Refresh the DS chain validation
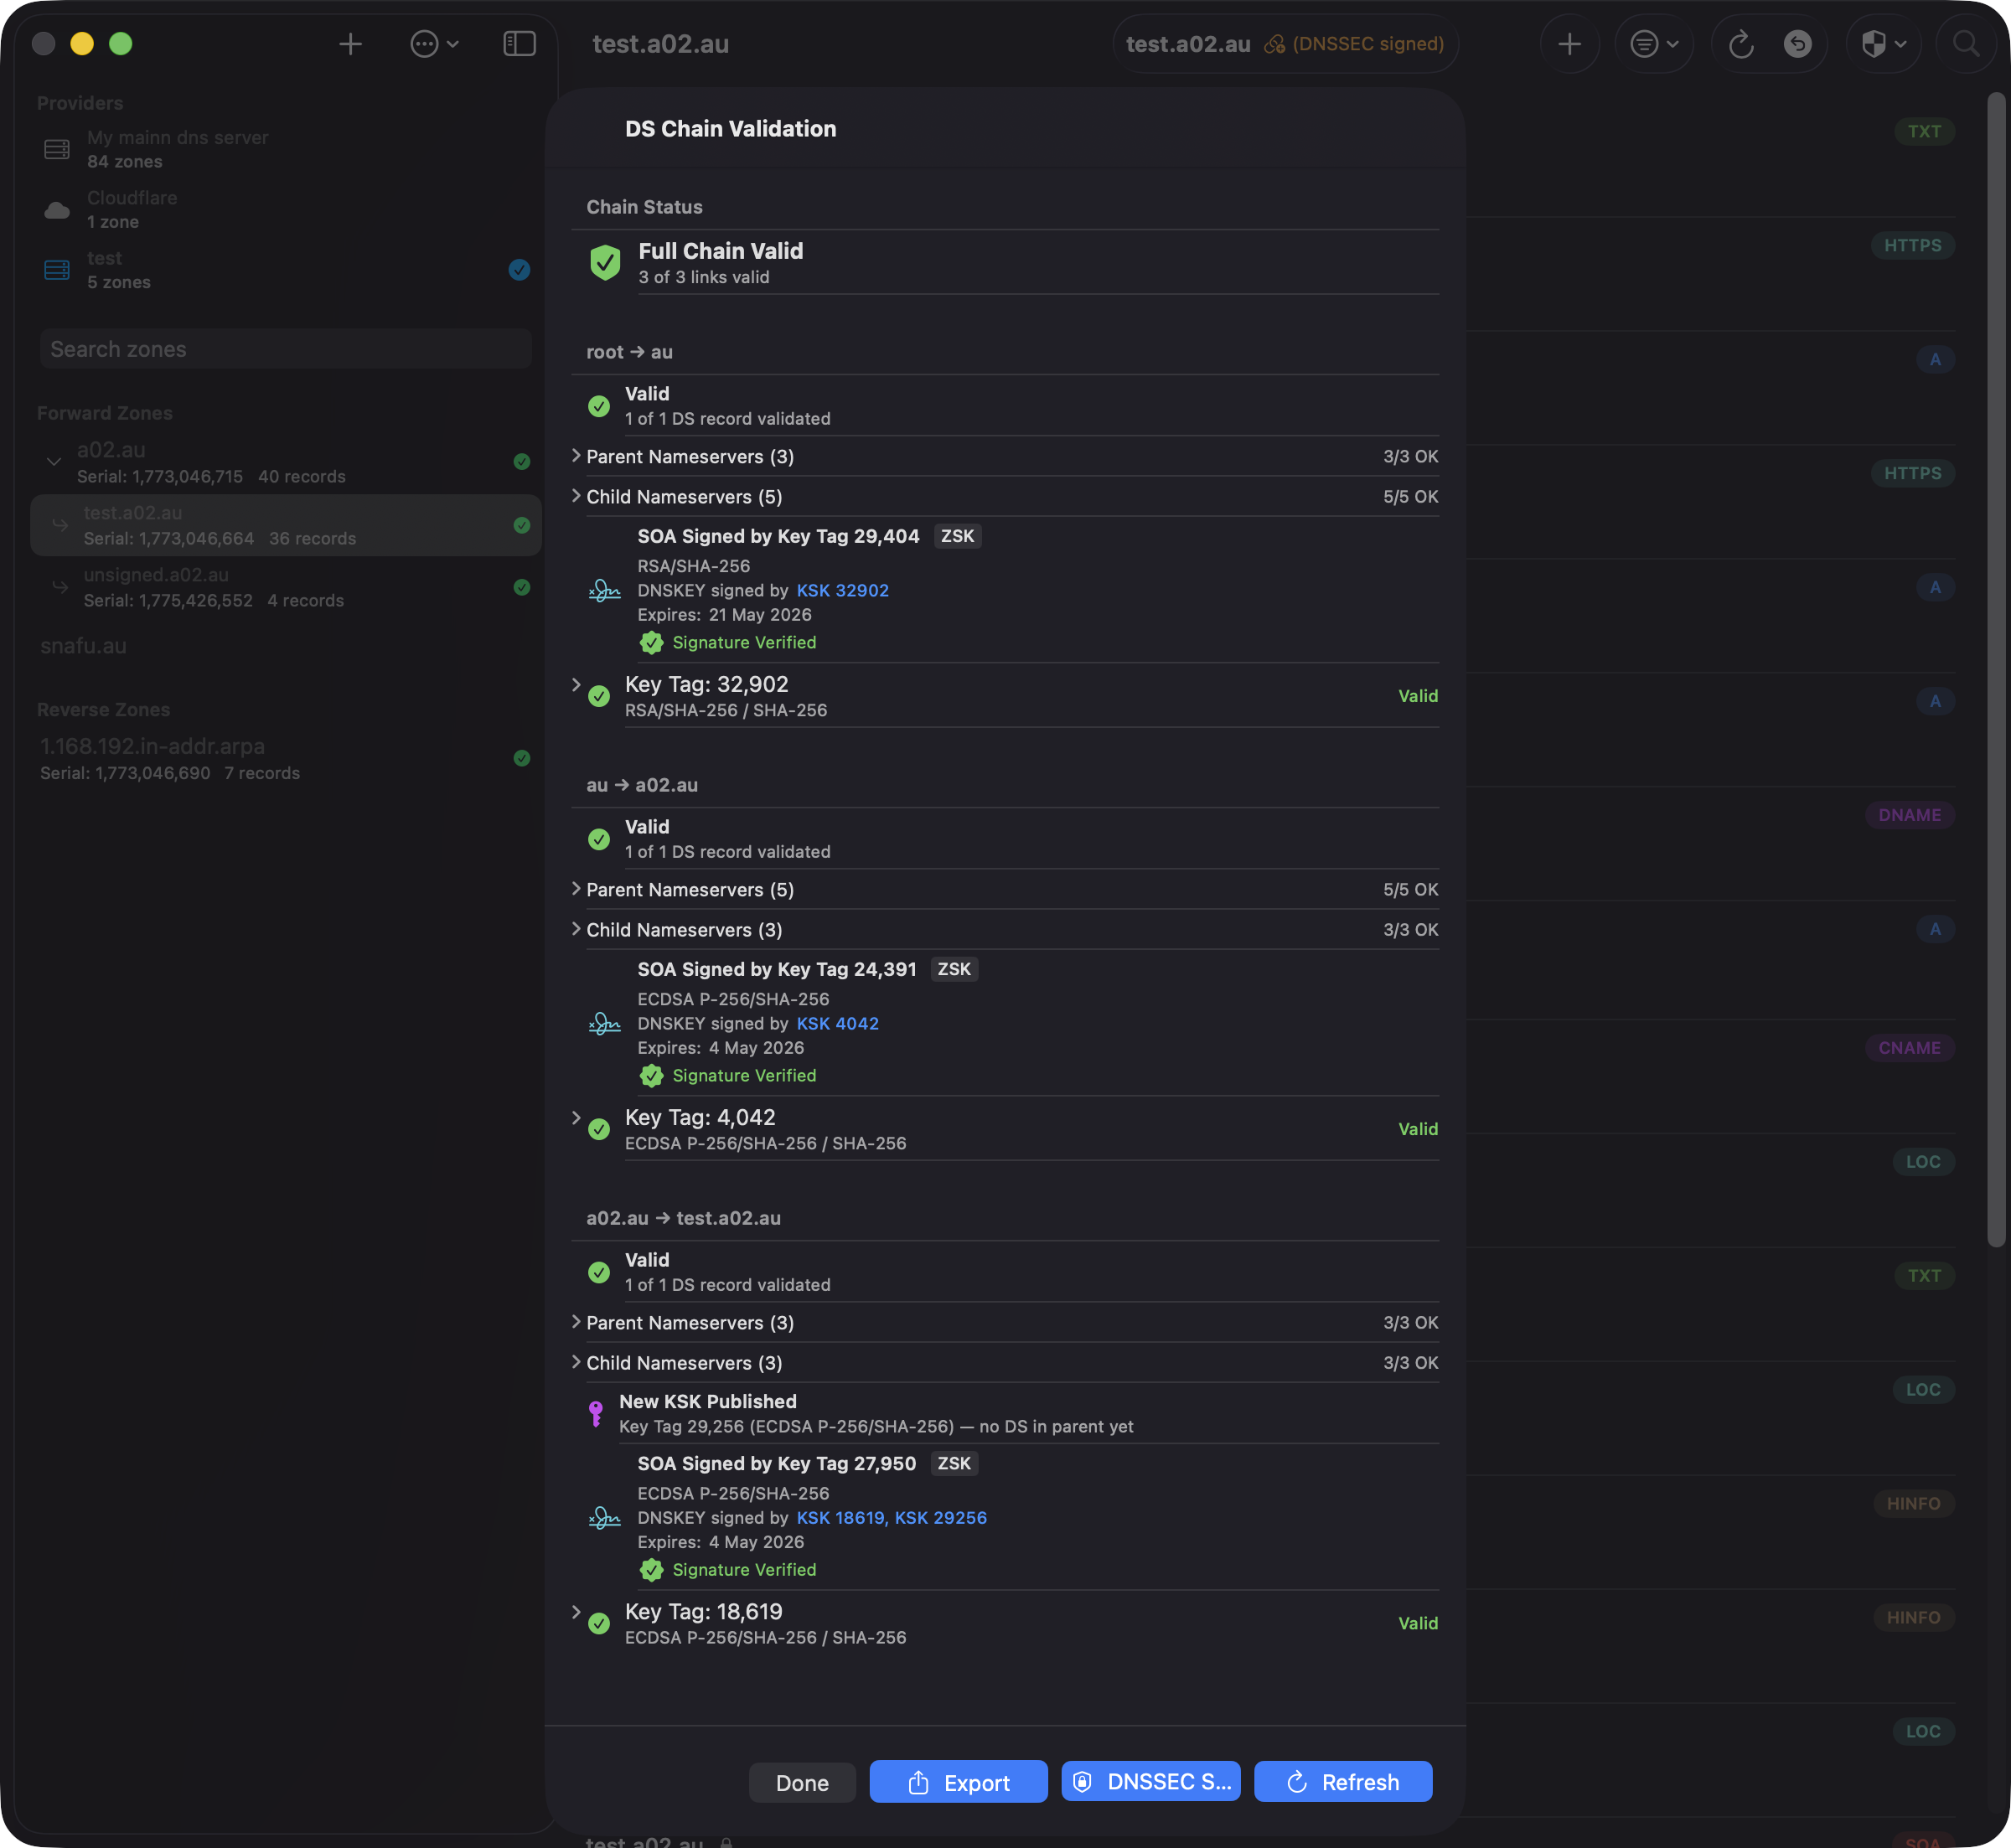The height and width of the screenshot is (1848, 2011). pyautogui.click(x=1343, y=1781)
